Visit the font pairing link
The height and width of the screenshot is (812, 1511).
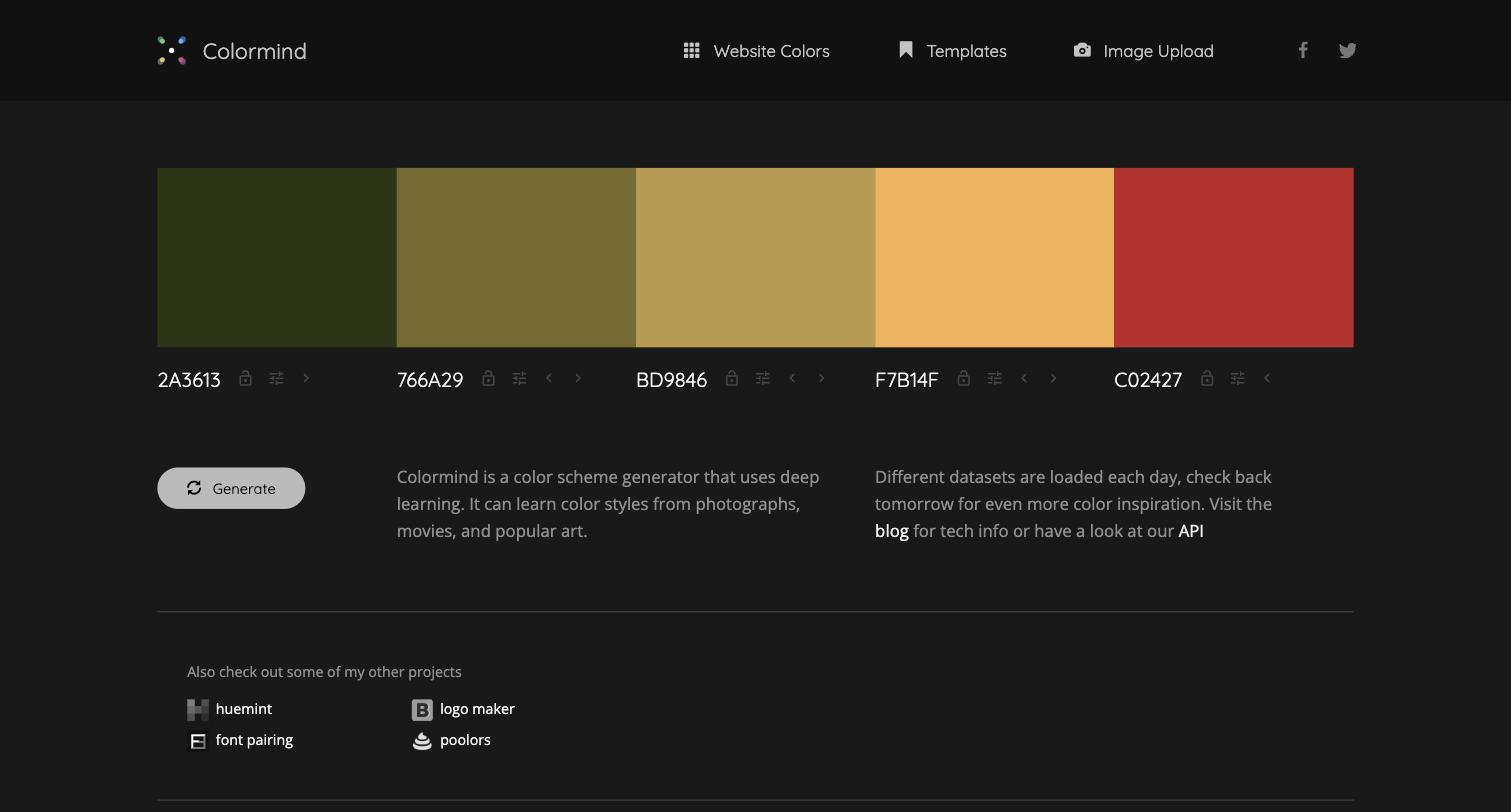click(254, 740)
